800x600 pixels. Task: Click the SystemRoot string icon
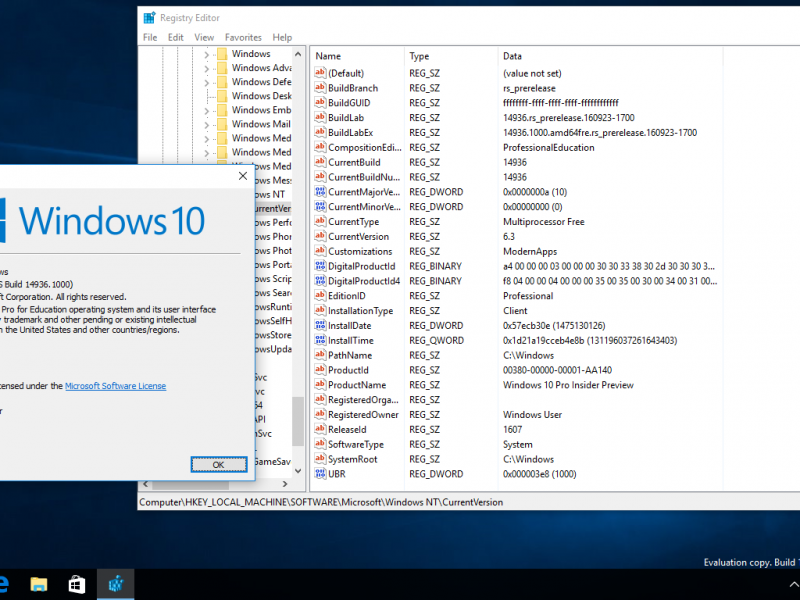320,459
